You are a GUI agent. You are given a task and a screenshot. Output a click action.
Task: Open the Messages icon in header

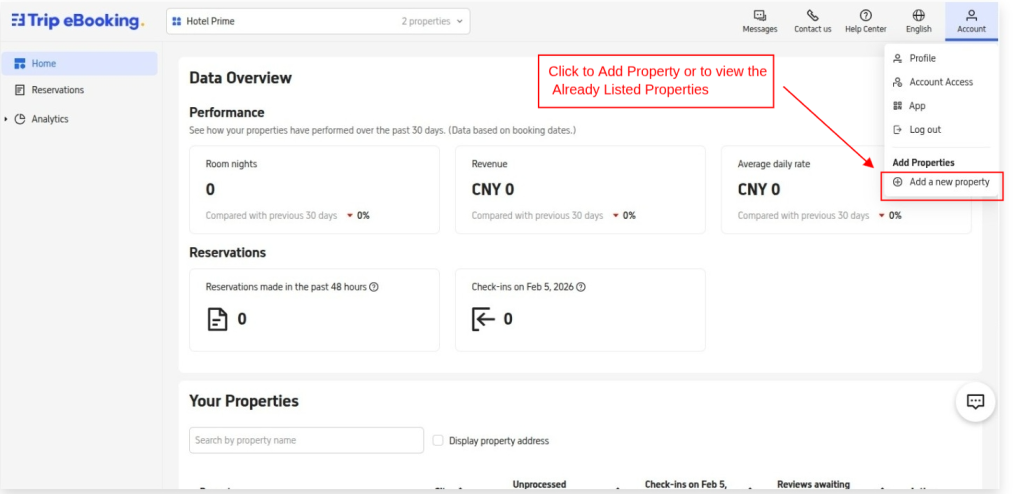click(759, 16)
